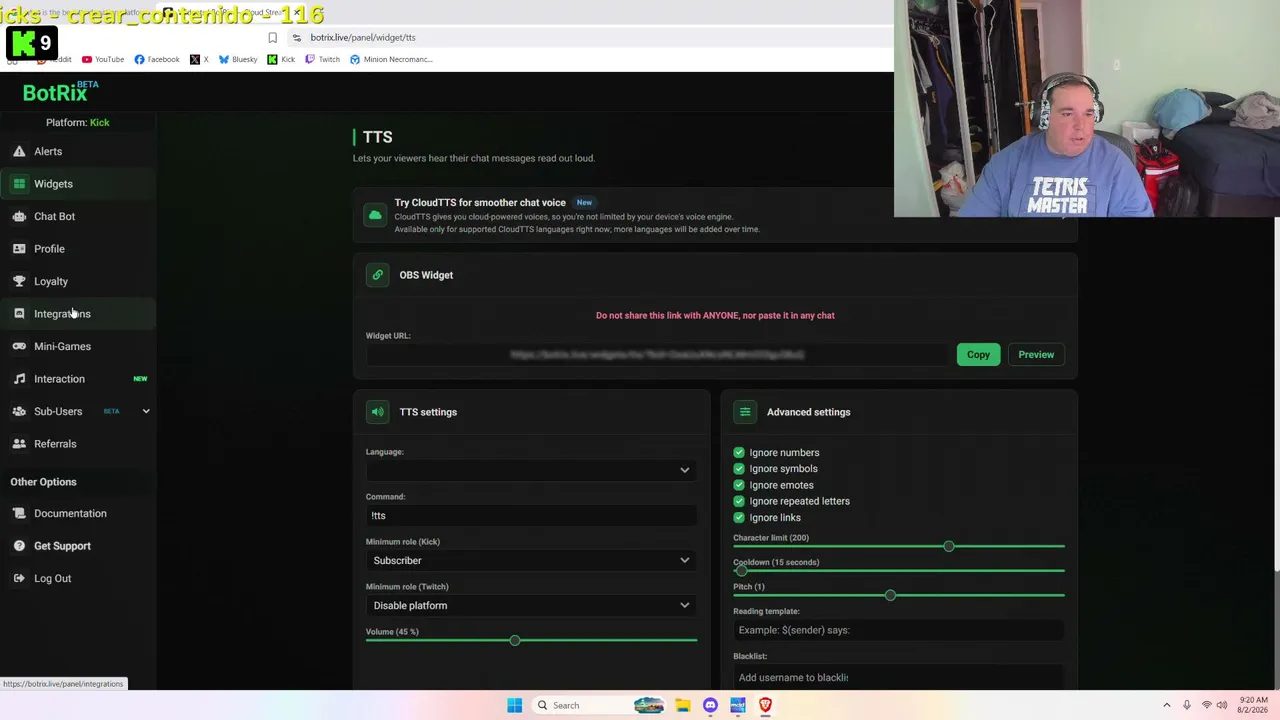Click the Cooldown slider handle
This screenshot has height=720, width=1280.
(741, 570)
